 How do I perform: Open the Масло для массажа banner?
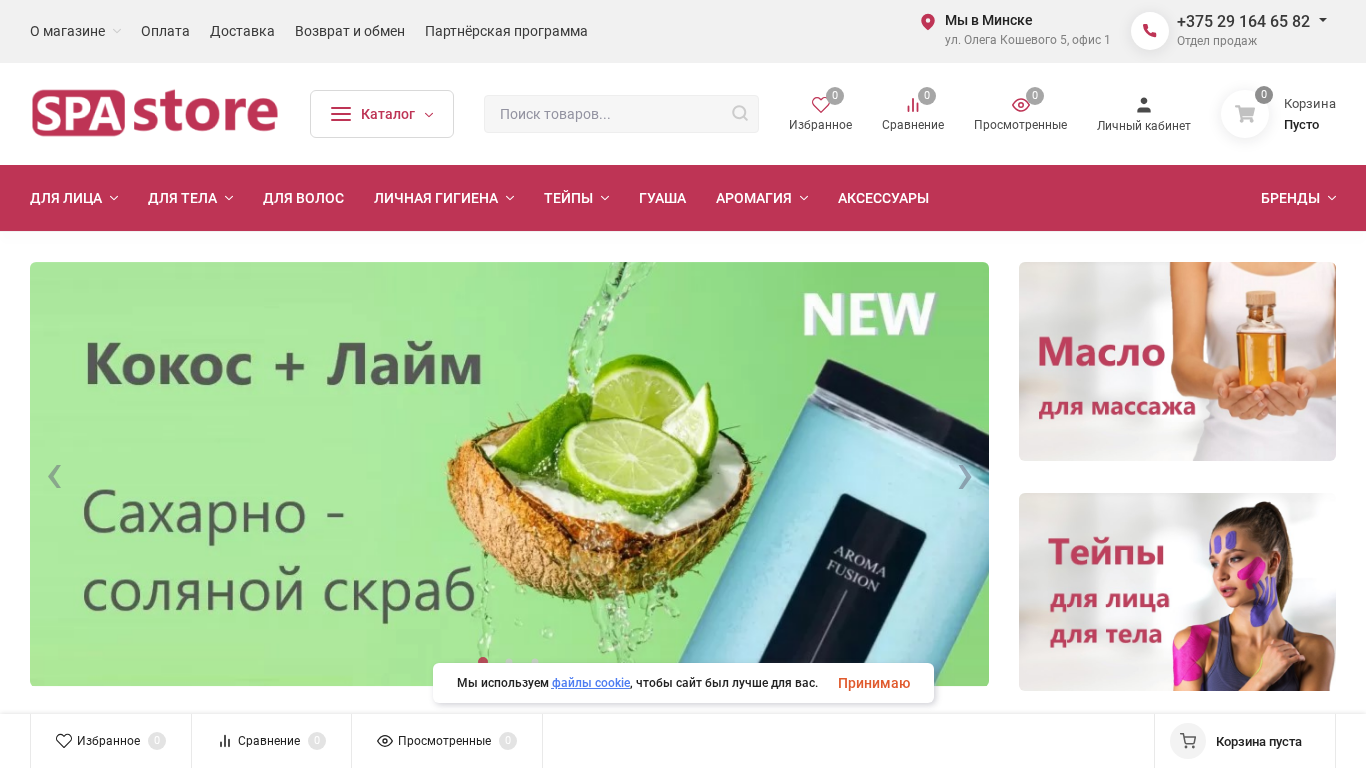coord(1177,361)
